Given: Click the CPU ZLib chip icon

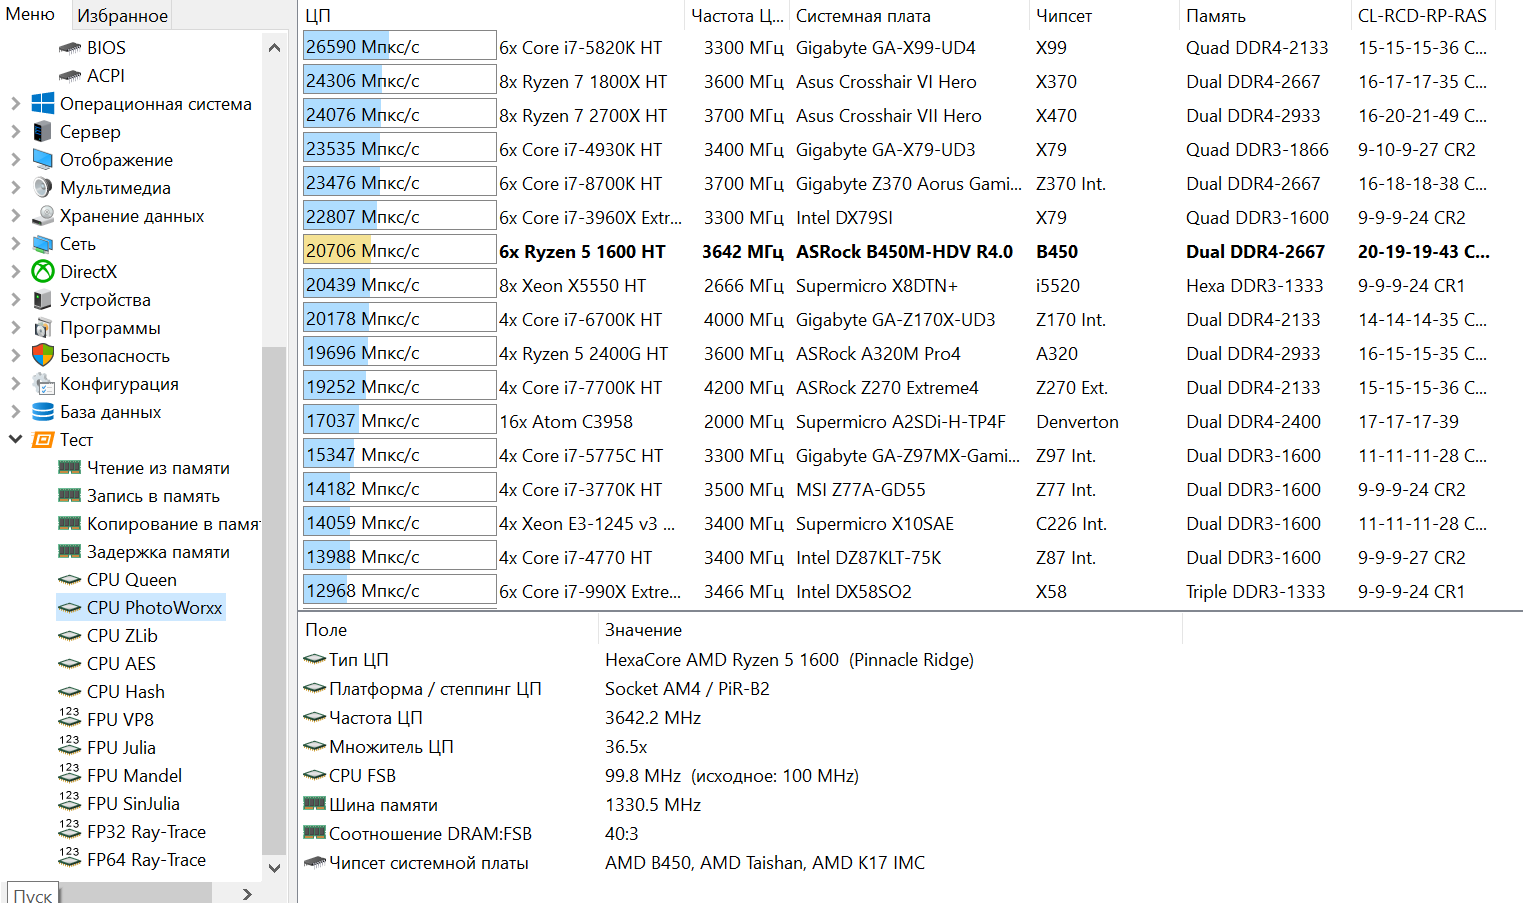Looking at the screenshot, I should (70, 636).
